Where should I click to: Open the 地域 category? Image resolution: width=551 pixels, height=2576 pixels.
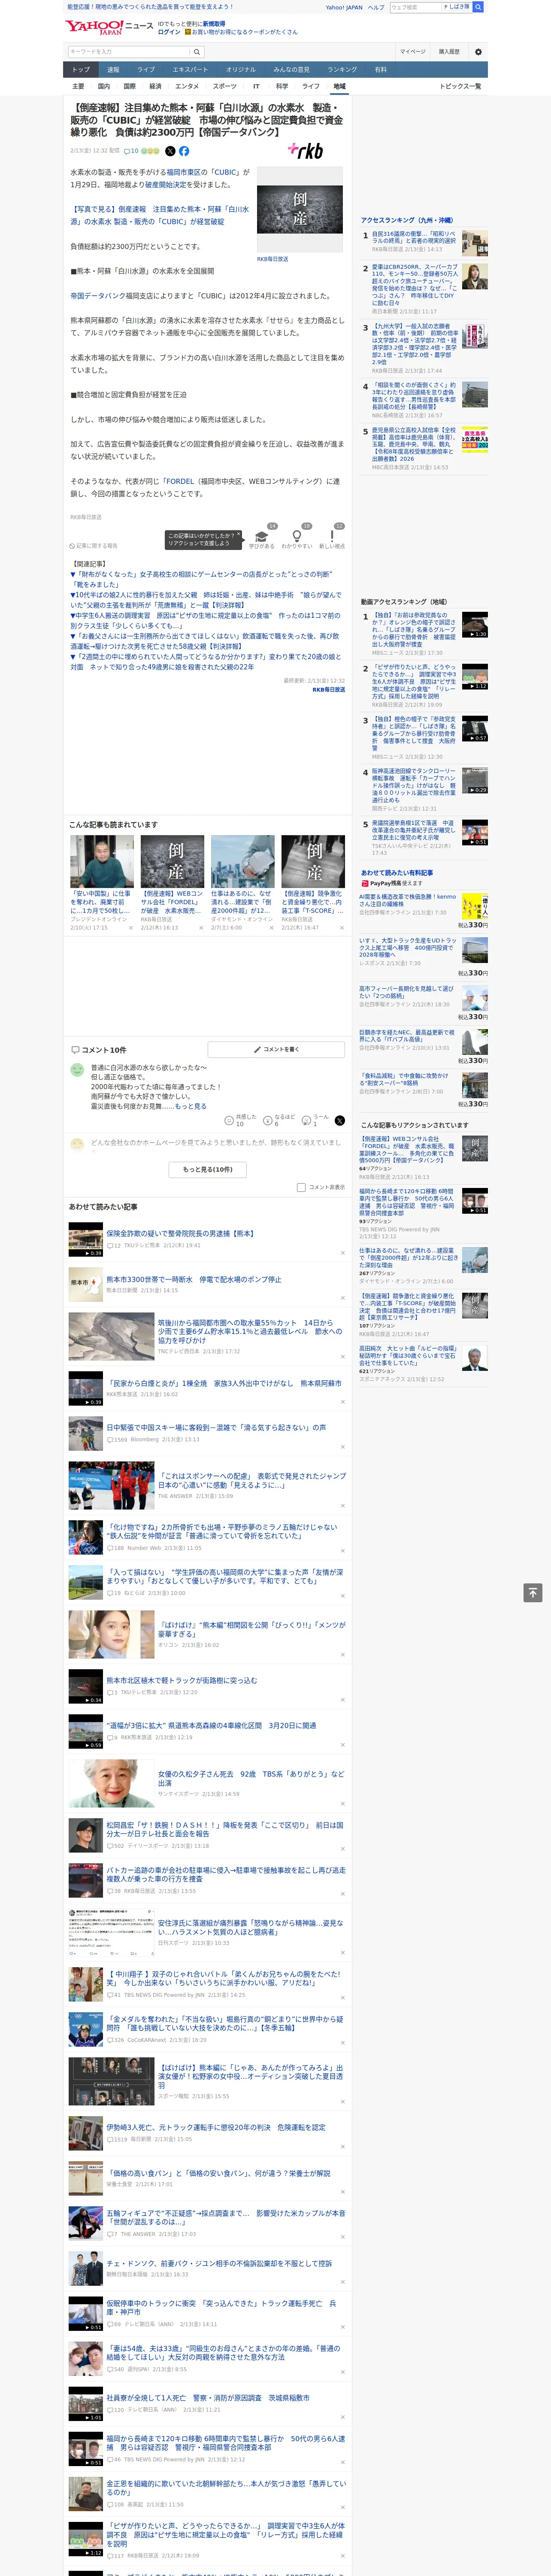(x=339, y=86)
